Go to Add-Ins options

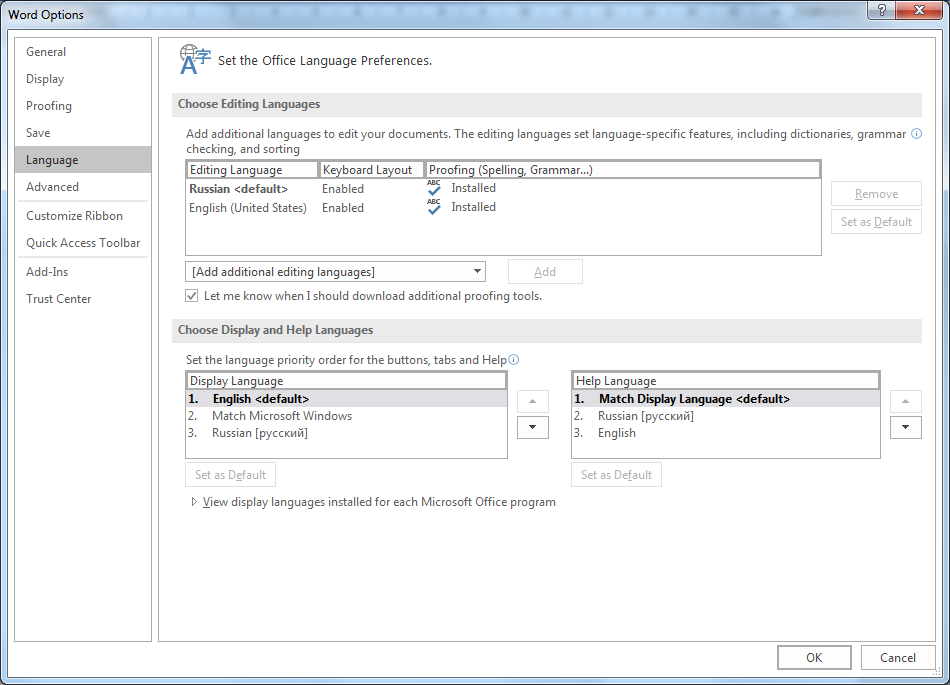click(x=83, y=272)
